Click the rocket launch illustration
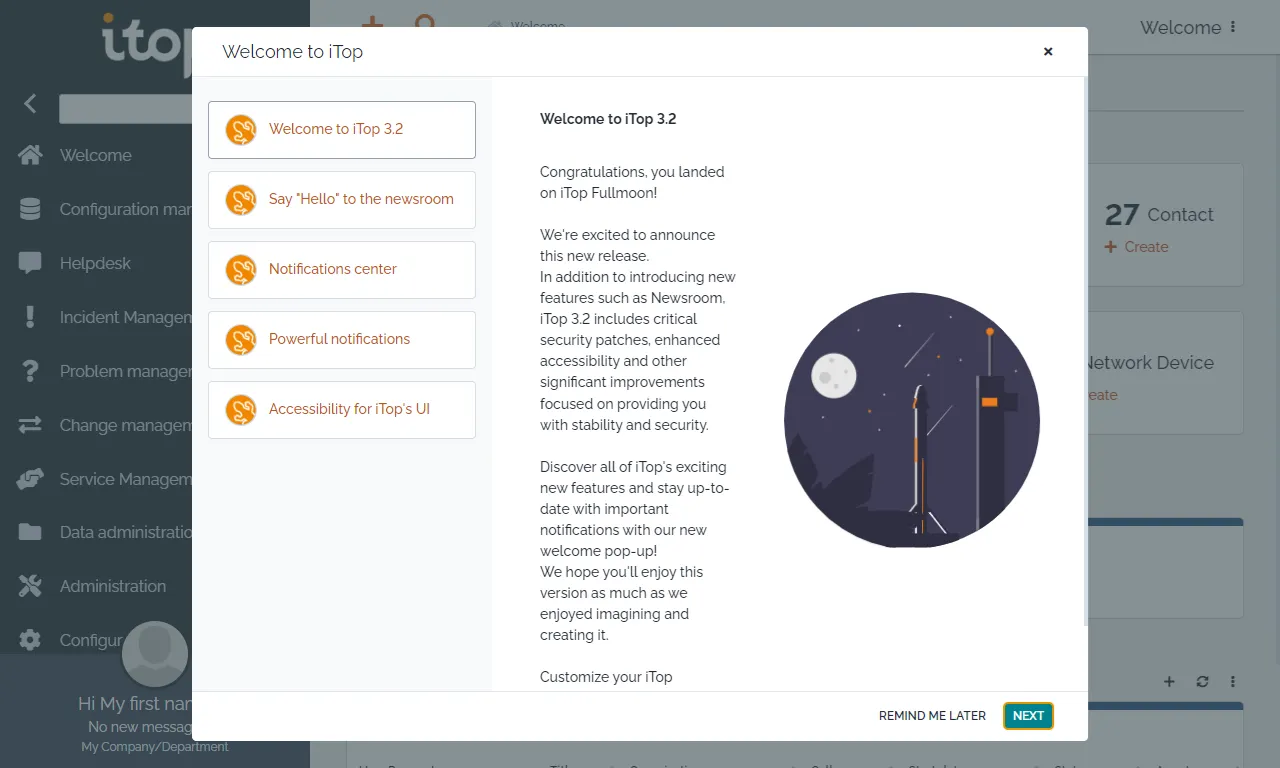Viewport: 1280px width, 768px height. (912, 420)
